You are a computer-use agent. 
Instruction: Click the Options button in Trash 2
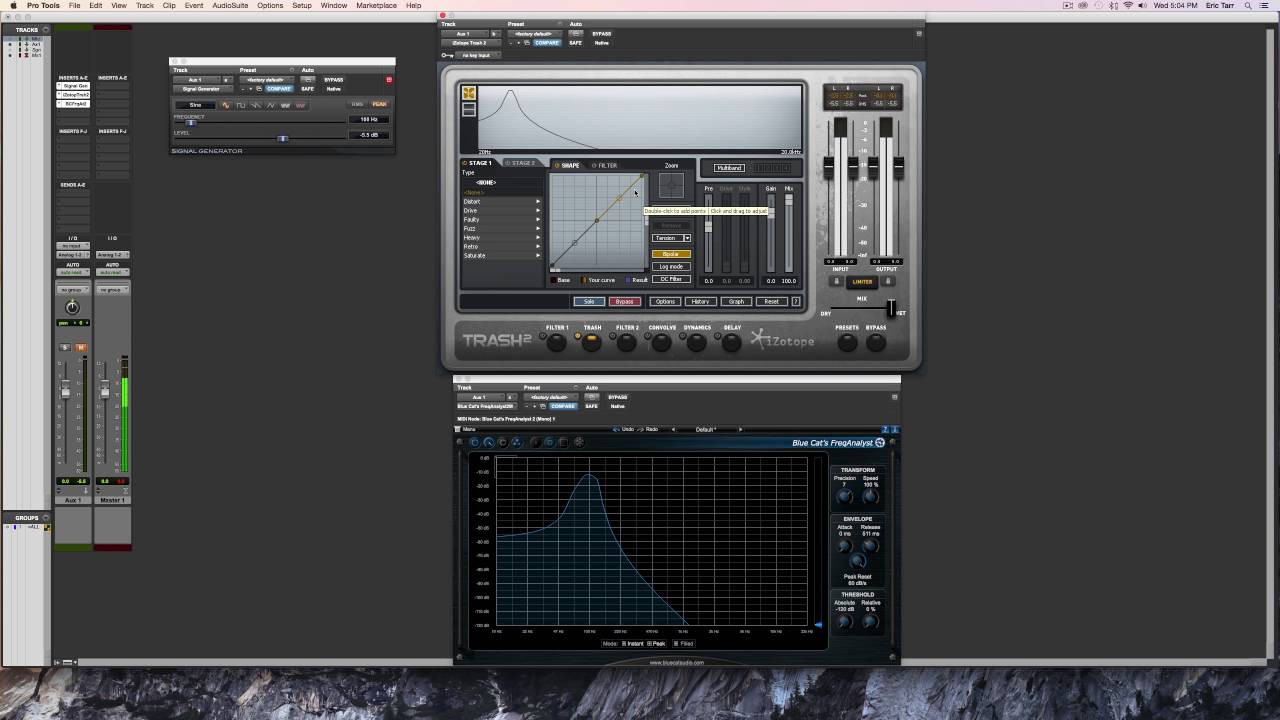click(665, 301)
